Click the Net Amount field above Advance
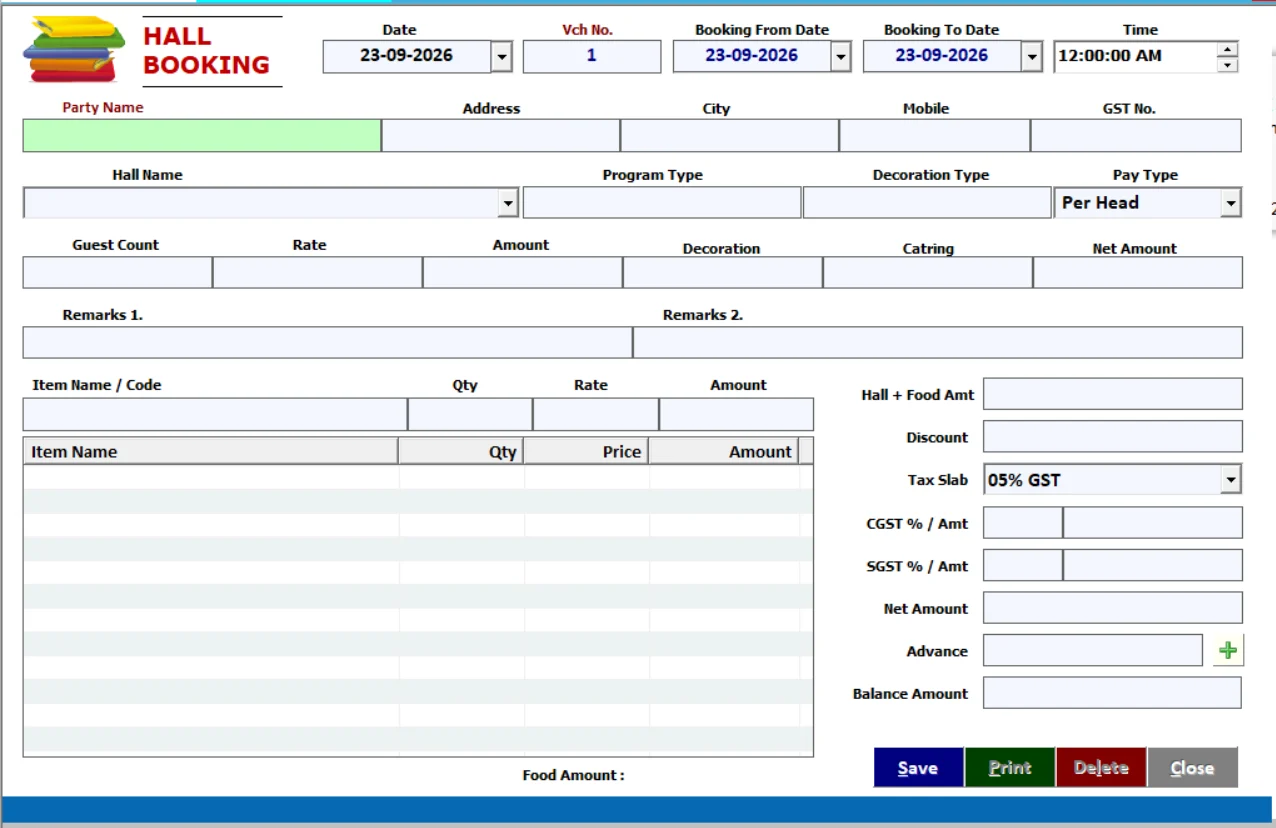 point(1113,608)
